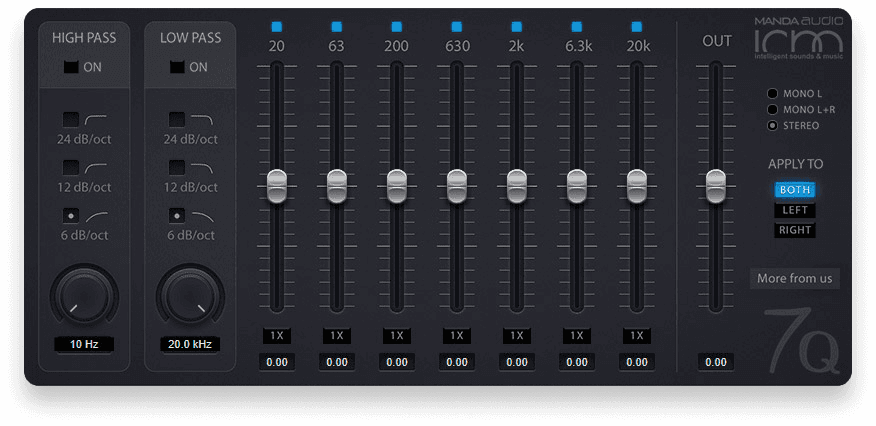
Task: Click the 1X multiplier under the 6.3k band
Action: point(577,336)
